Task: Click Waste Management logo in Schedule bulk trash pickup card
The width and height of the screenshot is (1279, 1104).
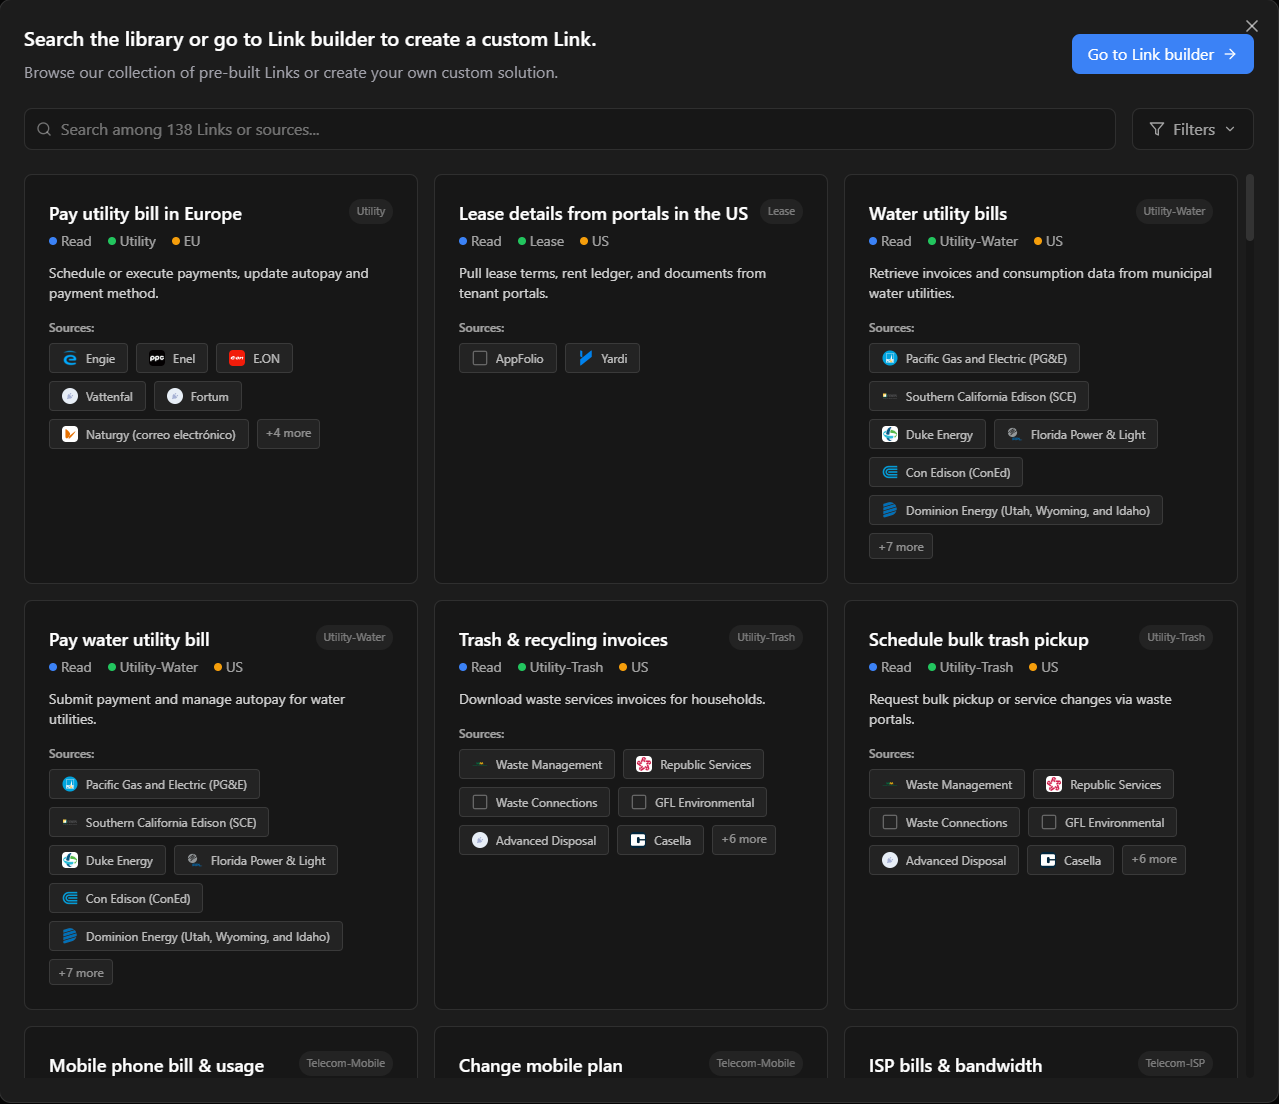Action: 890,785
